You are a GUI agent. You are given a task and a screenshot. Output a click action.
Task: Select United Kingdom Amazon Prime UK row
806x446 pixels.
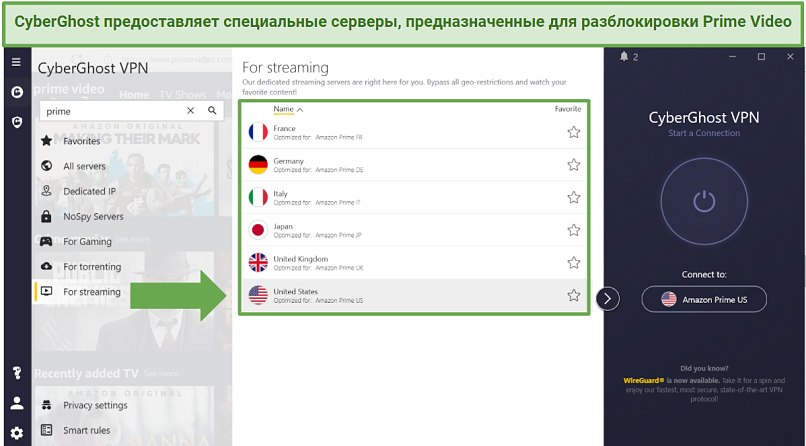coord(414,263)
